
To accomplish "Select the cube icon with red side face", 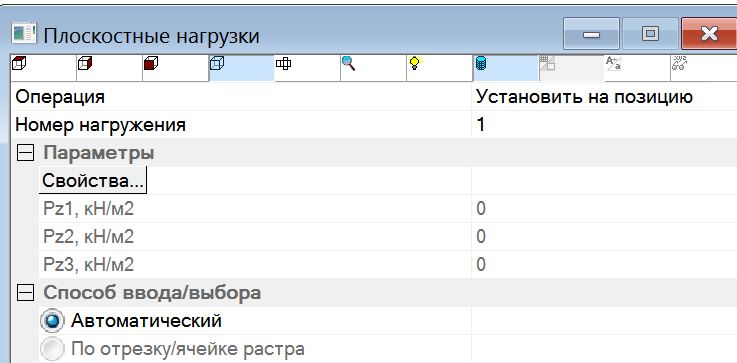I will (84, 62).
